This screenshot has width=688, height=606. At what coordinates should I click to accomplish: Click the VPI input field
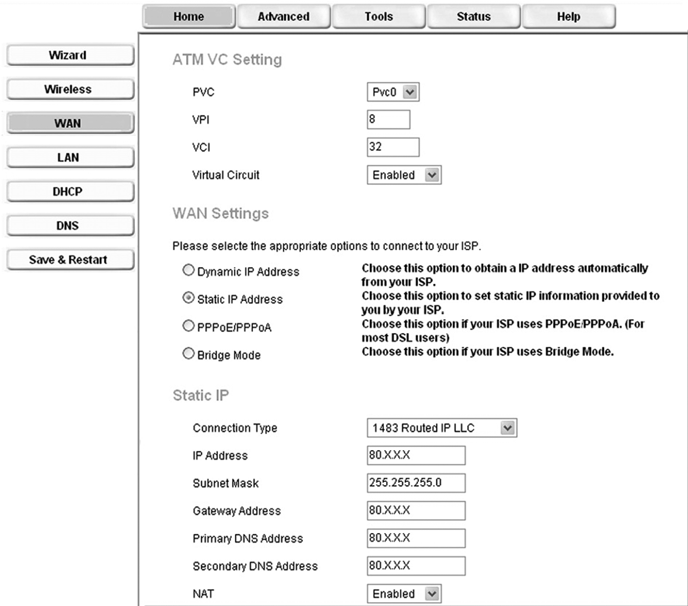tap(389, 120)
